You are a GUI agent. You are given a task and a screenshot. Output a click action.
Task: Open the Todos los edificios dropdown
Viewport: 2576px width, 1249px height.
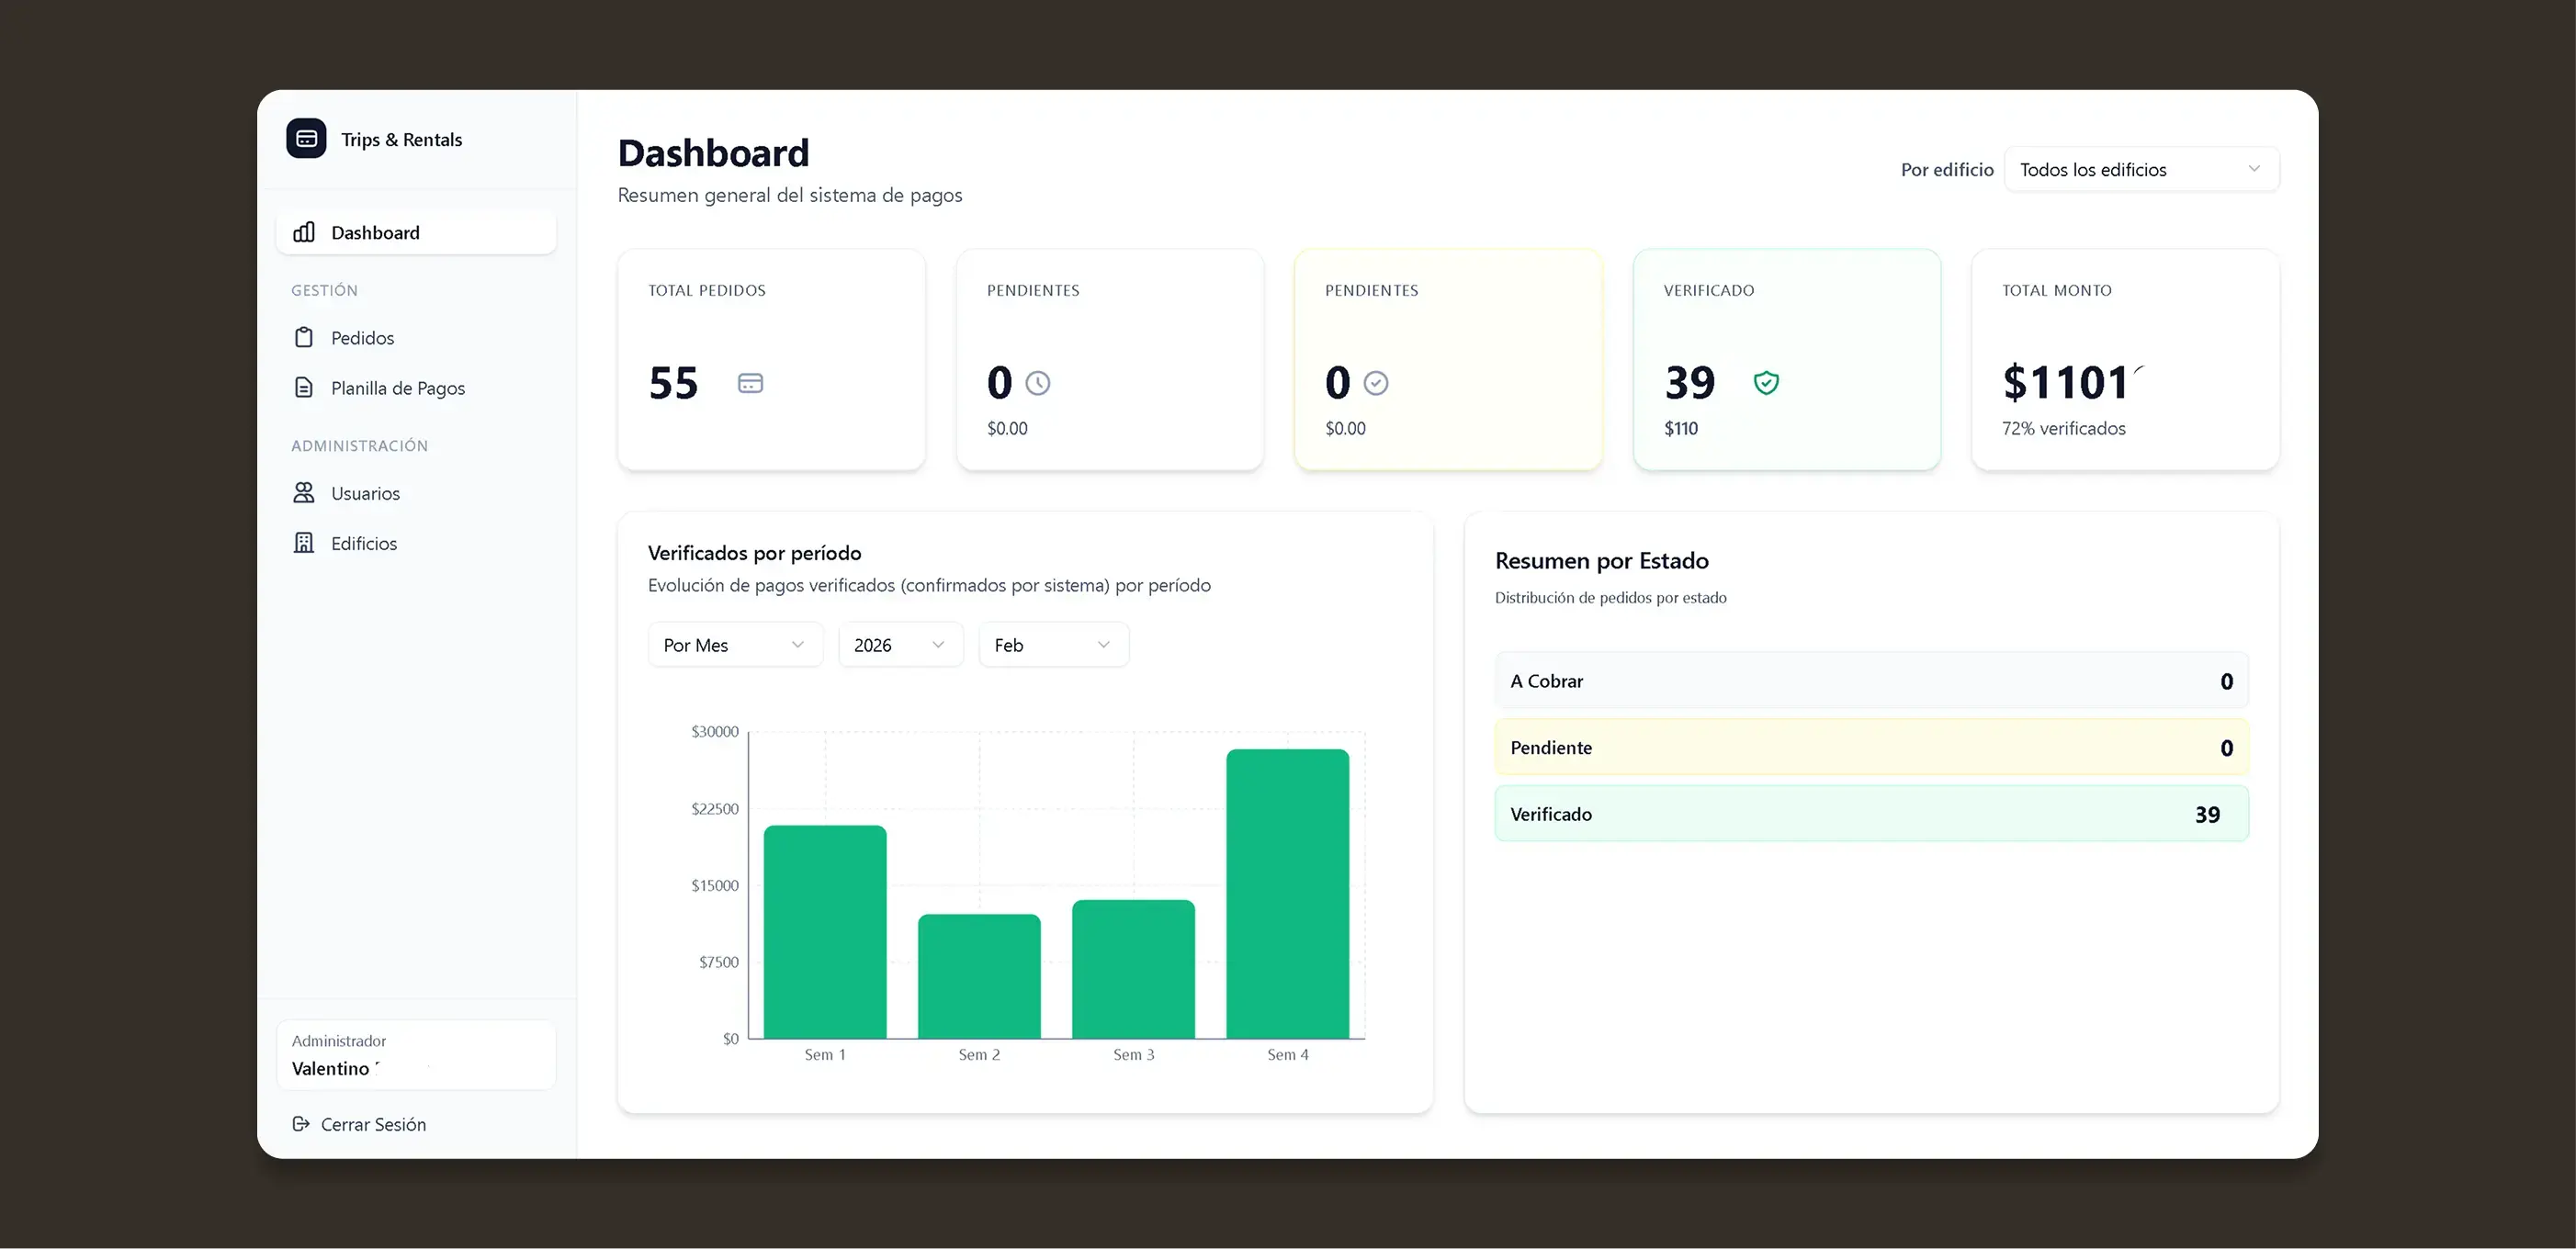pyautogui.click(x=2141, y=170)
